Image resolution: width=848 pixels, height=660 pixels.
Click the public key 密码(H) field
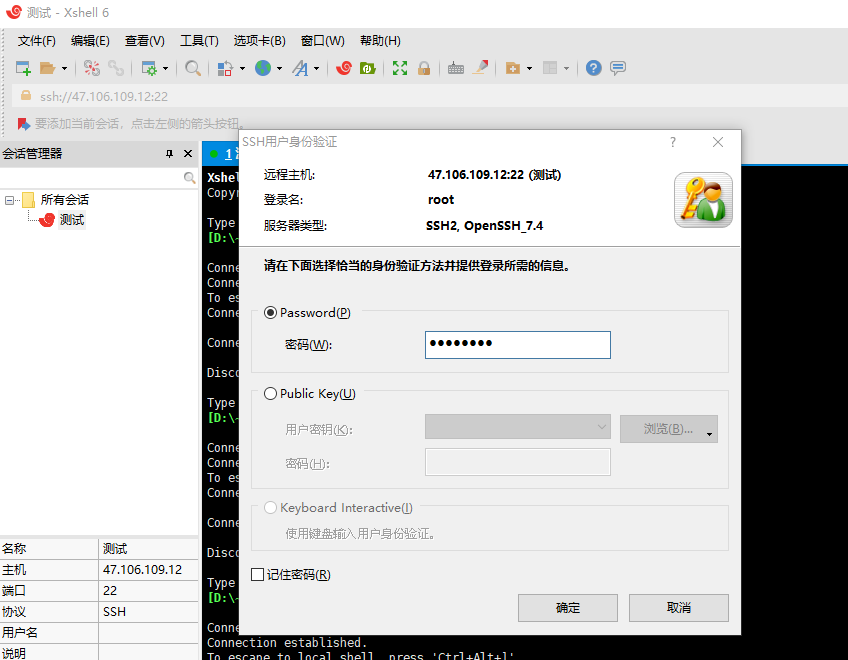(518, 462)
